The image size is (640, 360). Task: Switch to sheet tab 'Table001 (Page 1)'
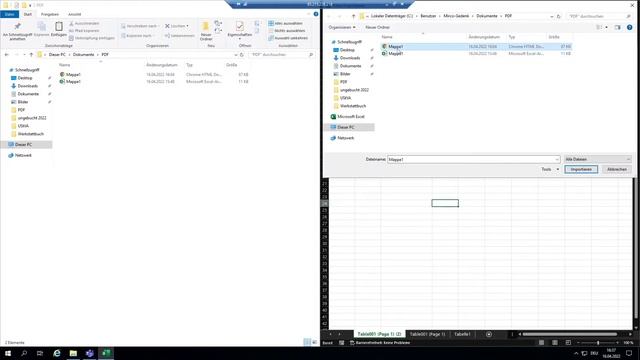(x=427, y=334)
